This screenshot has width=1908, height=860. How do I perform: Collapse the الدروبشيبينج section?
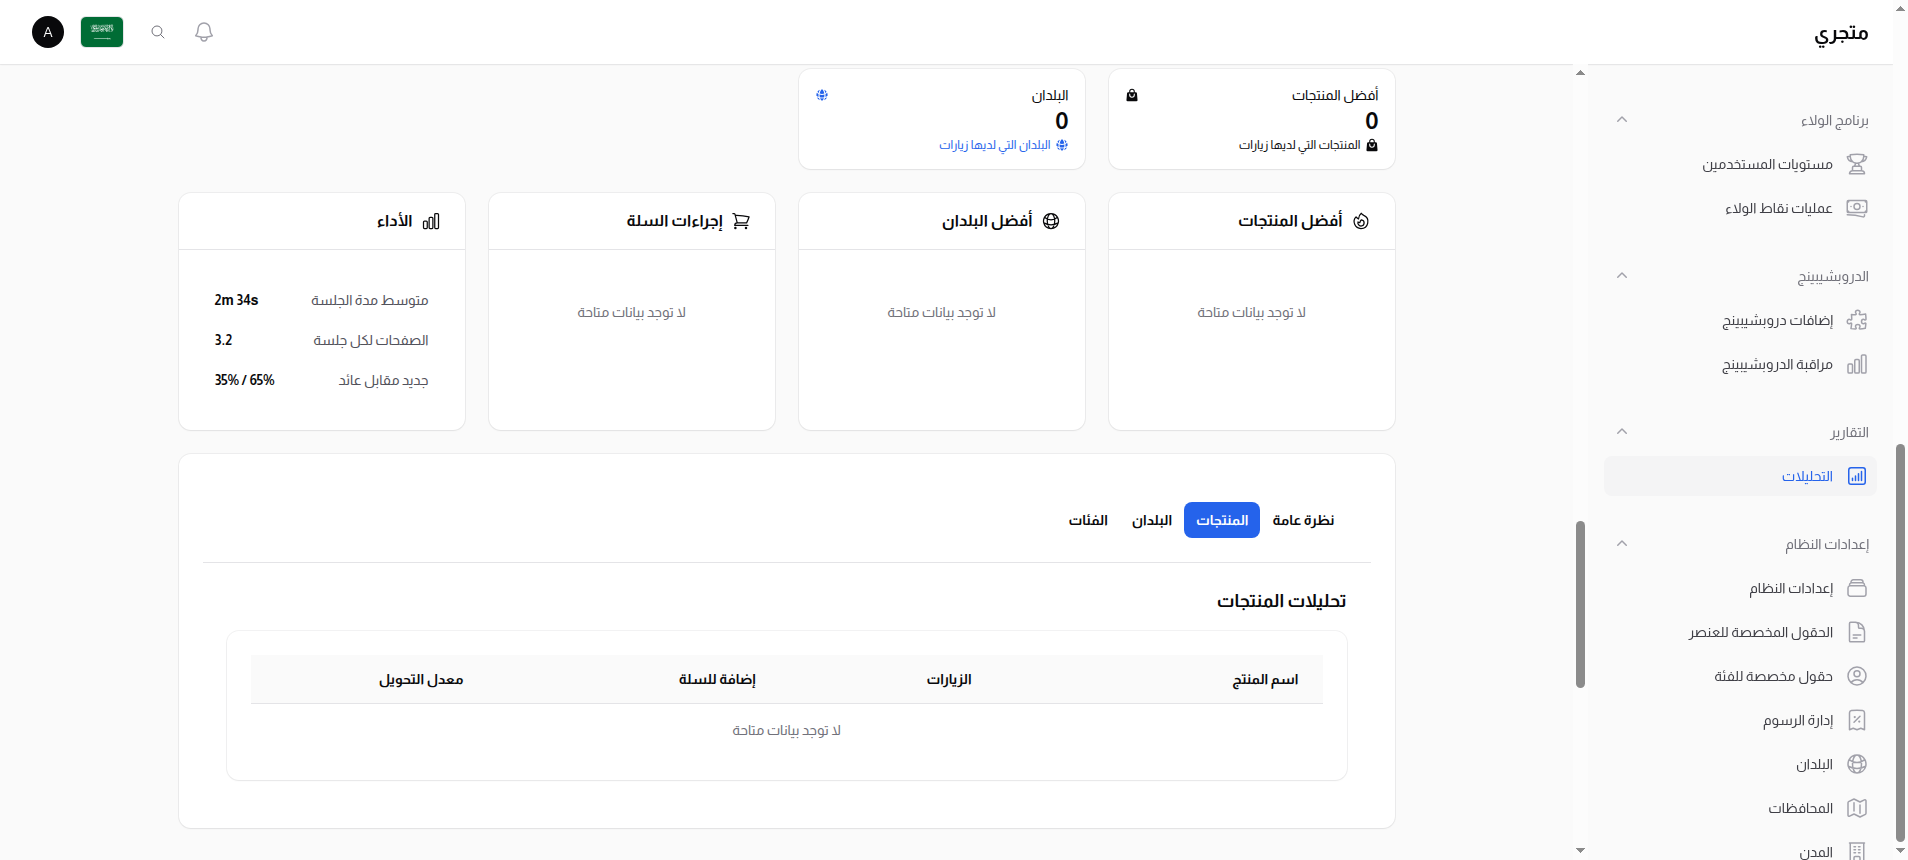(1623, 276)
